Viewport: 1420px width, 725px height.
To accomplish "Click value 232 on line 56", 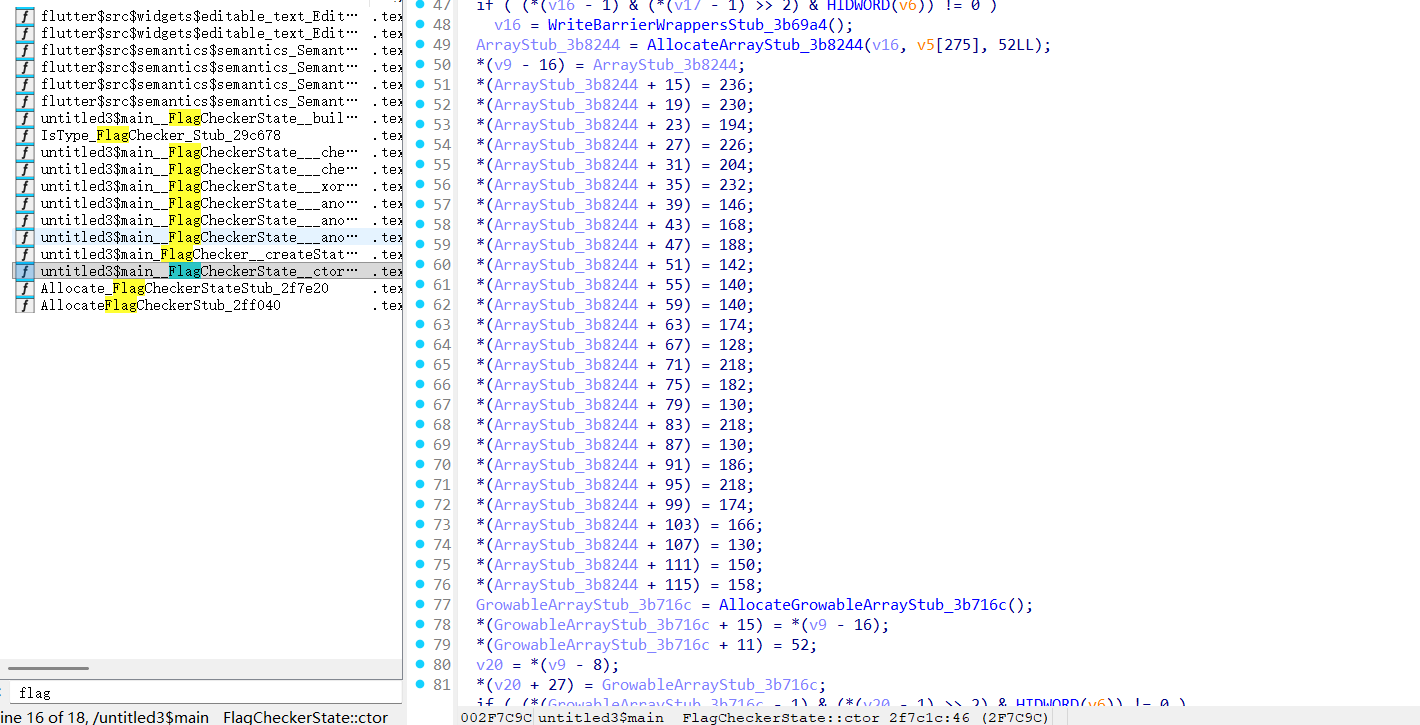I will click(732, 185).
